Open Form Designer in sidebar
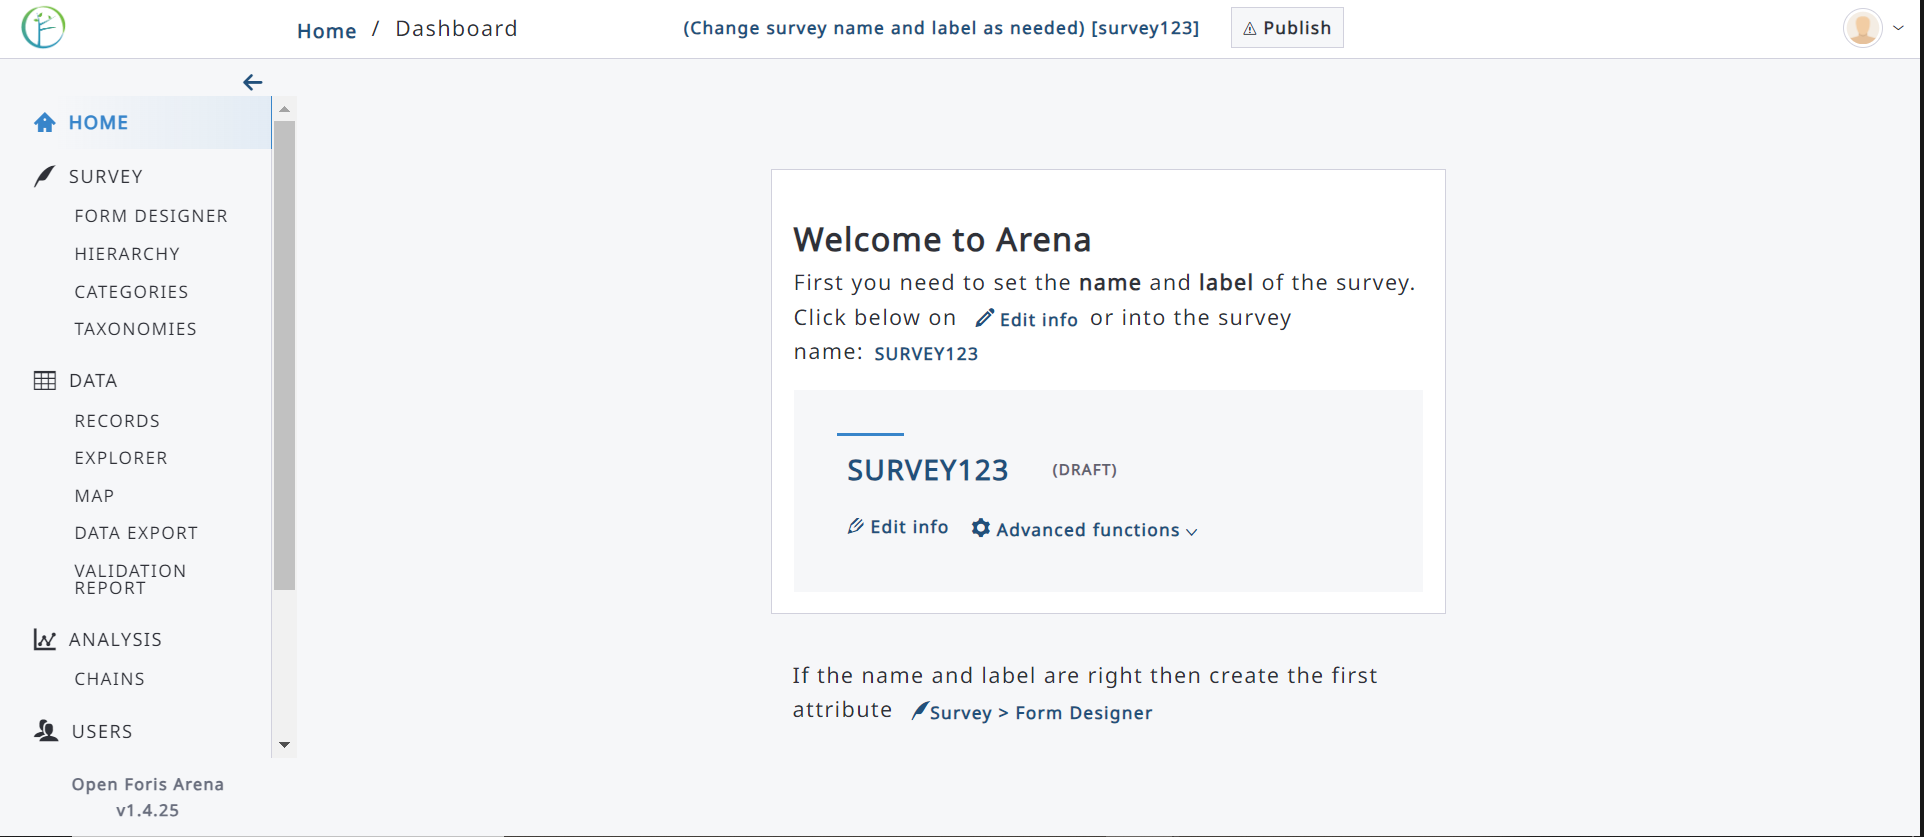This screenshot has height=837, width=1924. point(151,216)
